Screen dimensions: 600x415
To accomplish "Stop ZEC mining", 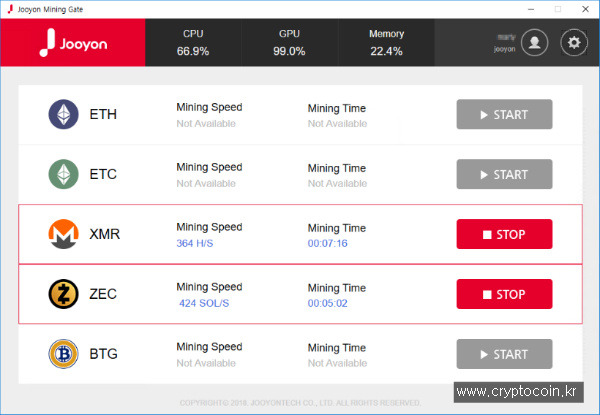I will pos(504,294).
